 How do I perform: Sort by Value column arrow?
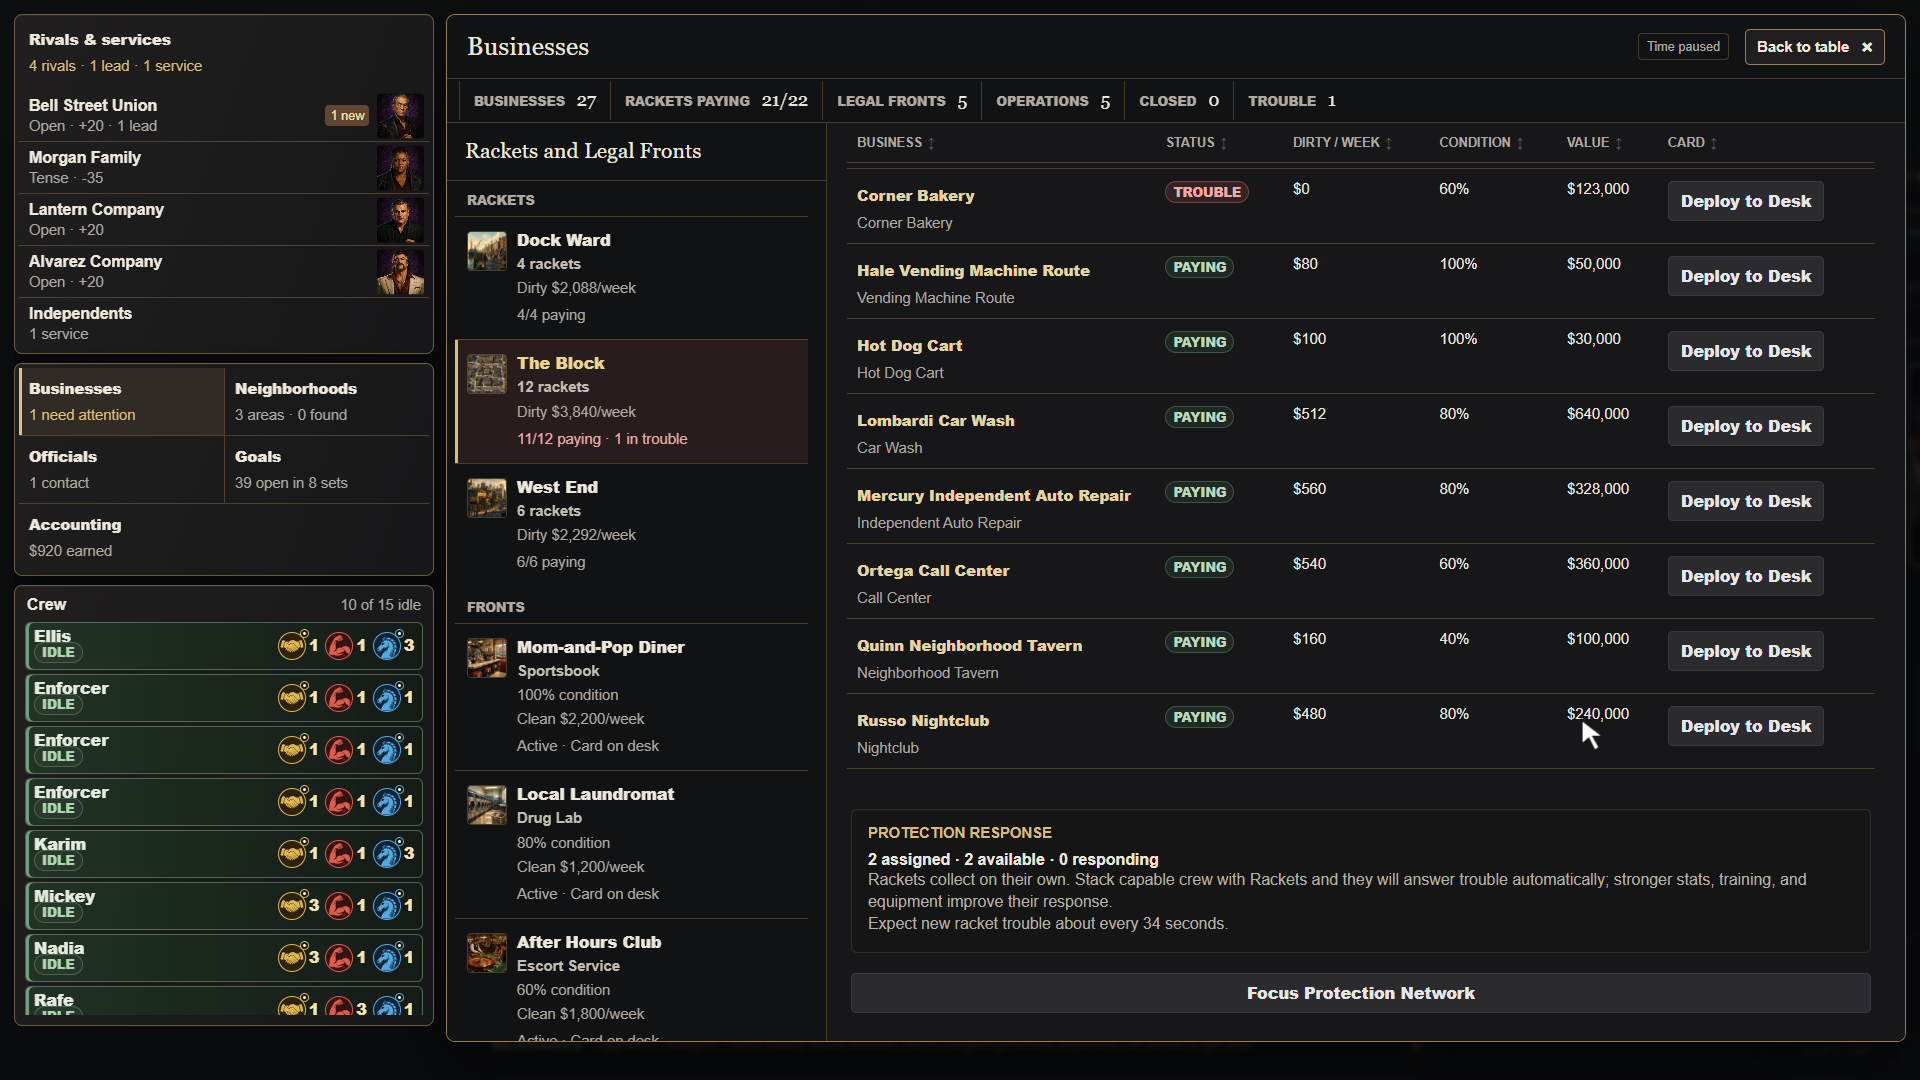(1618, 143)
